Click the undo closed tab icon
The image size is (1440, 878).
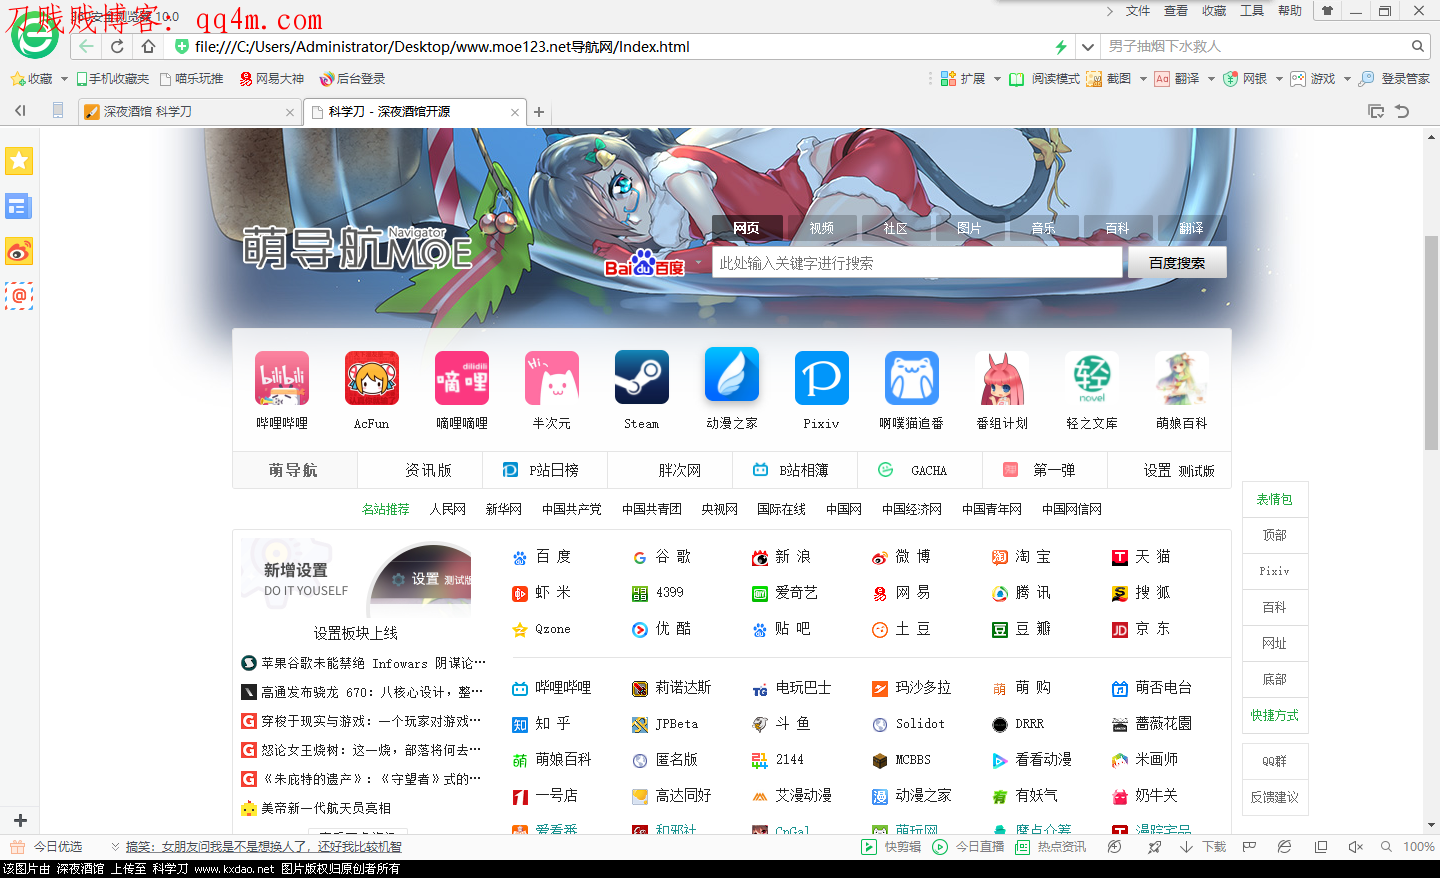tap(1402, 111)
